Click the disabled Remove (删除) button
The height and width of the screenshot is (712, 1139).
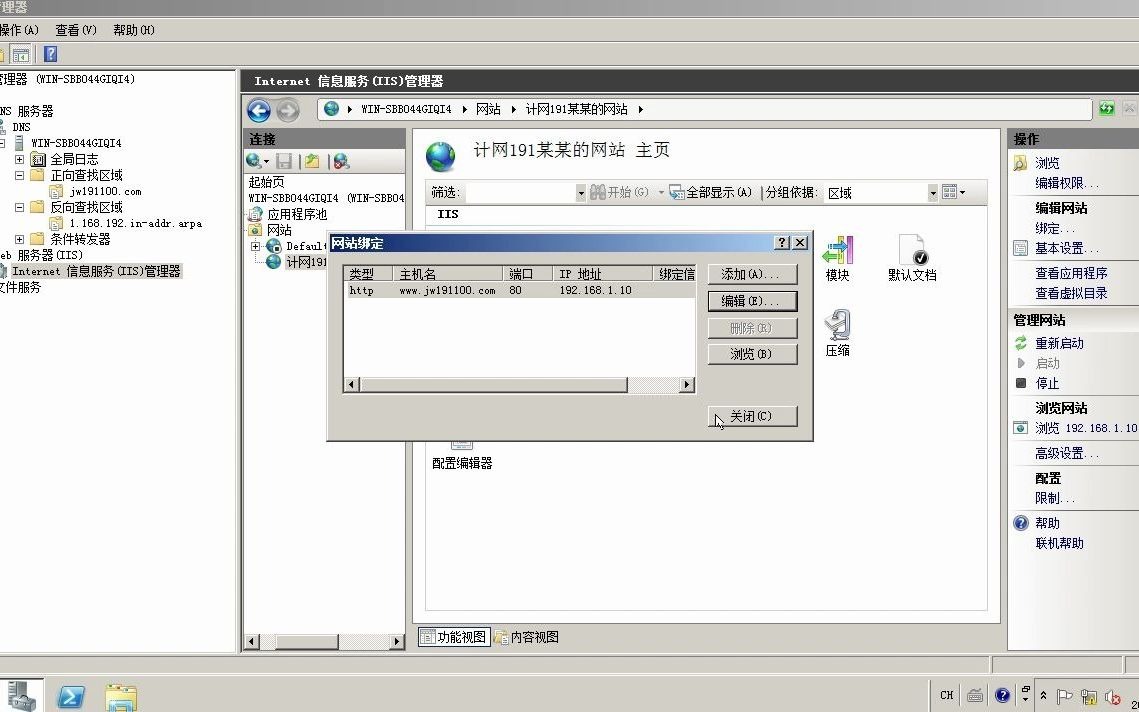[753, 328]
